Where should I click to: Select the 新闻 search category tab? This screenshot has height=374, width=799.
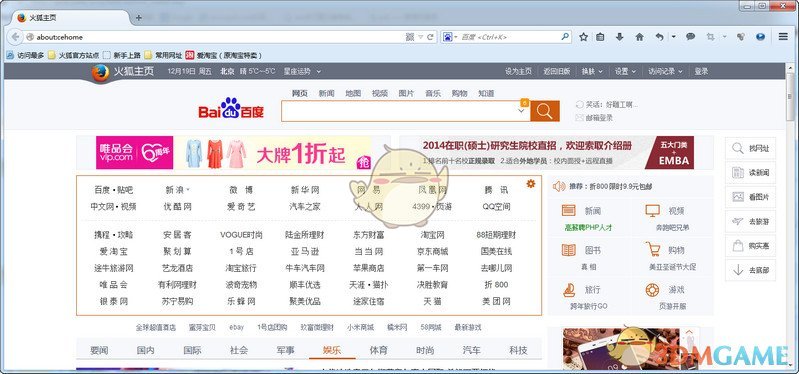[327, 93]
